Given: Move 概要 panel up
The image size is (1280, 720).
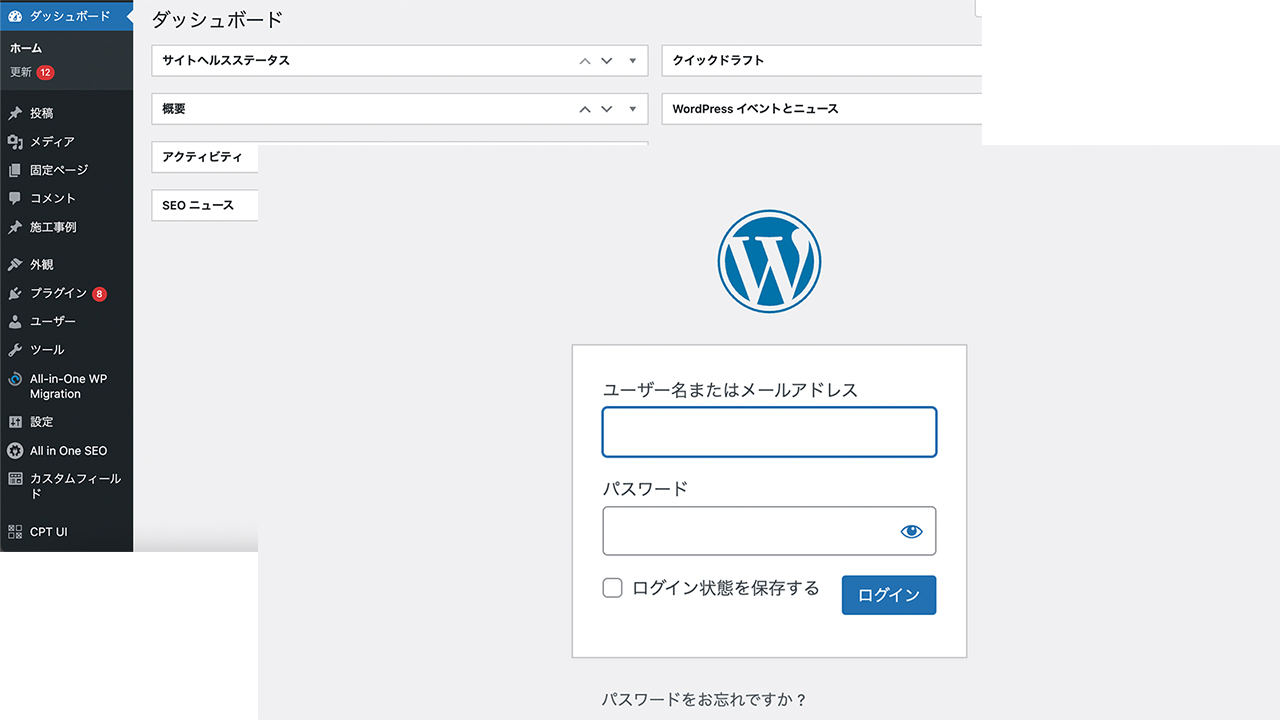Looking at the screenshot, I should [585, 109].
